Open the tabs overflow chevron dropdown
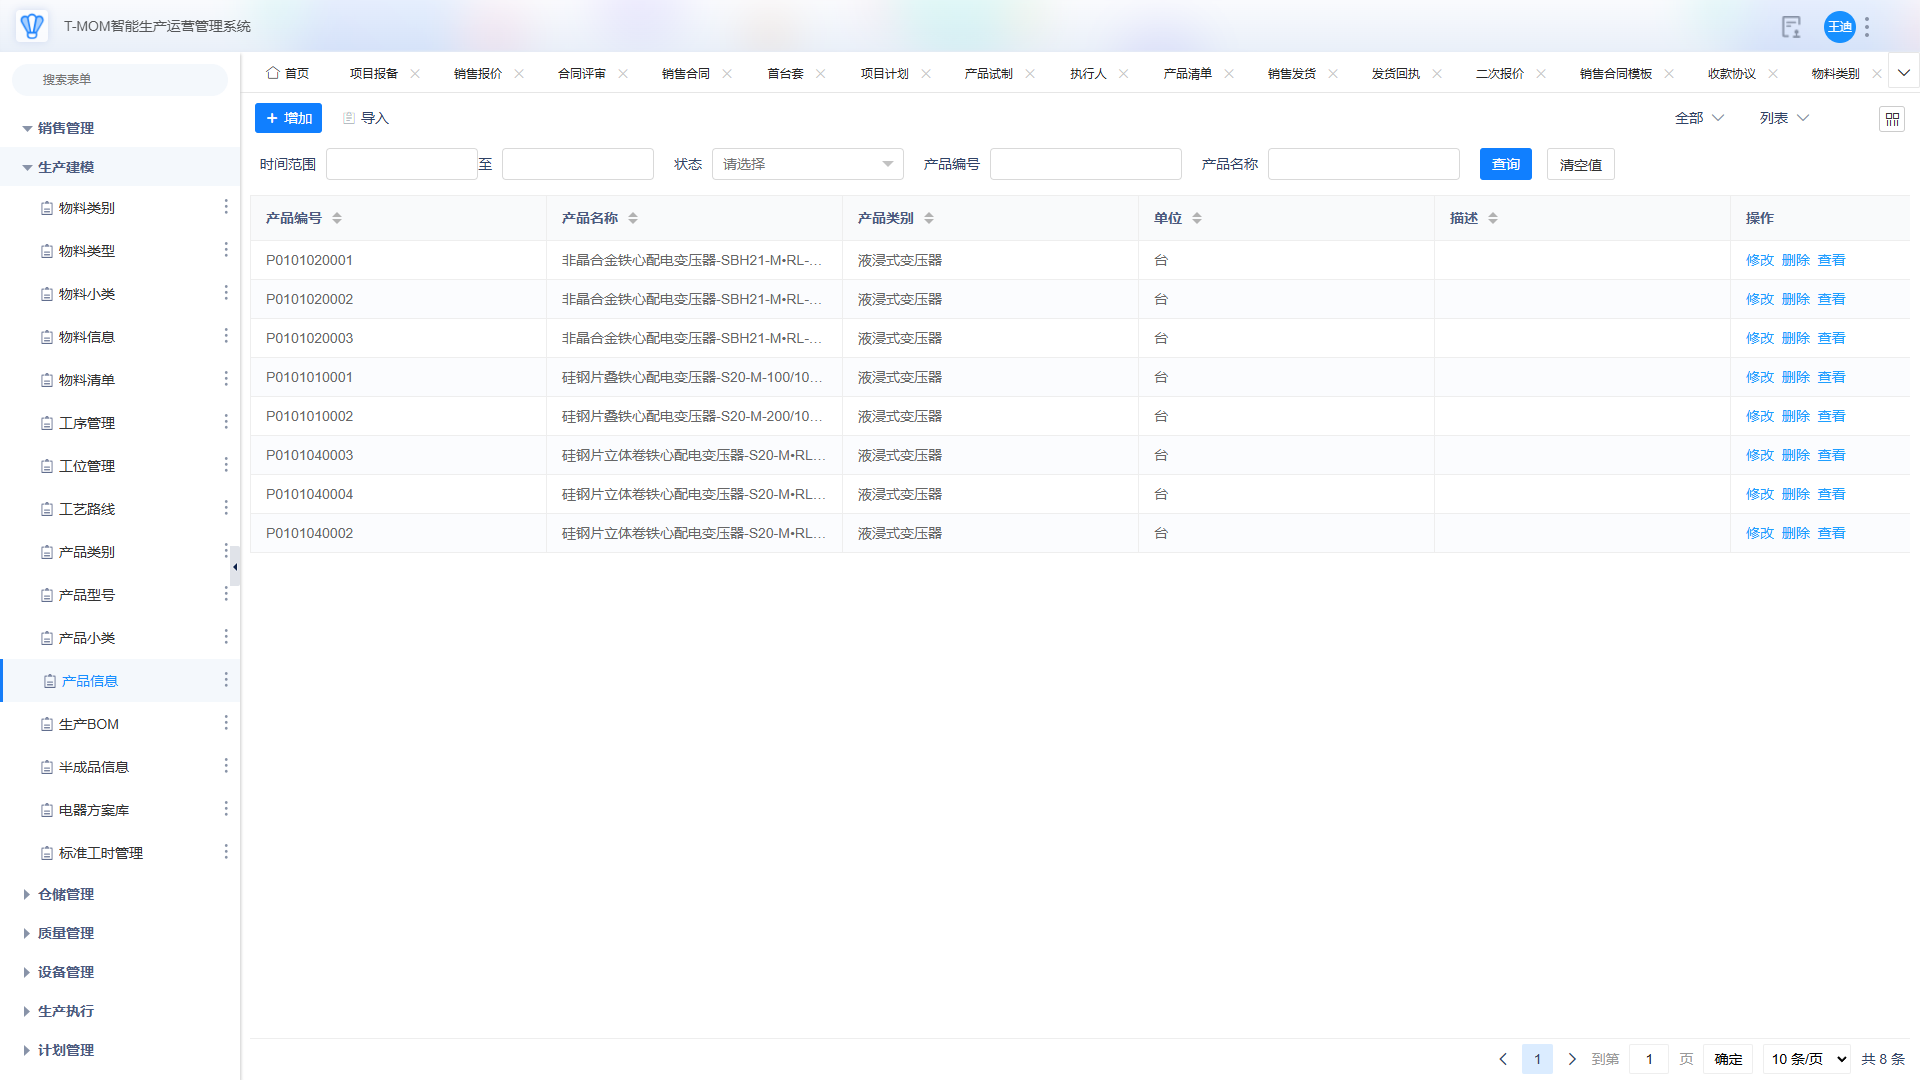This screenshot has width=1920, height=1080. (x=1903, y=73)
